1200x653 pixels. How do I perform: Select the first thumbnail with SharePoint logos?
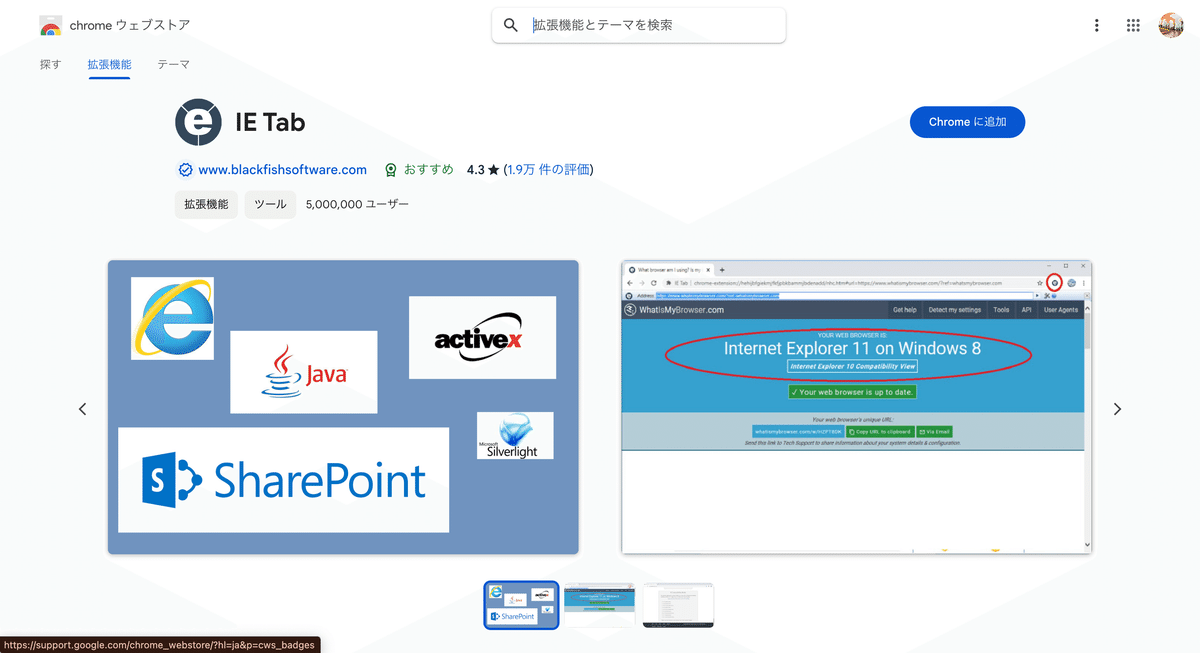(521, 605)
